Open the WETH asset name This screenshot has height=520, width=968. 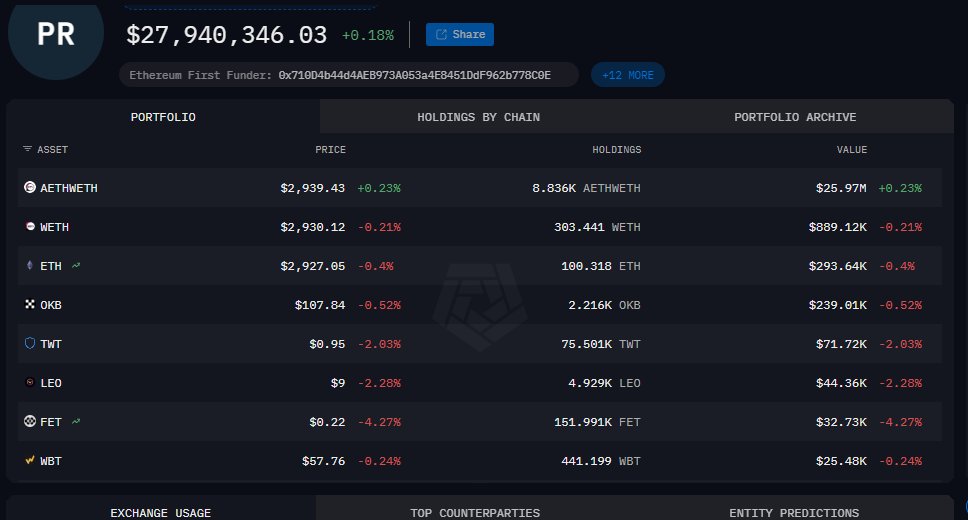[54, 227]
